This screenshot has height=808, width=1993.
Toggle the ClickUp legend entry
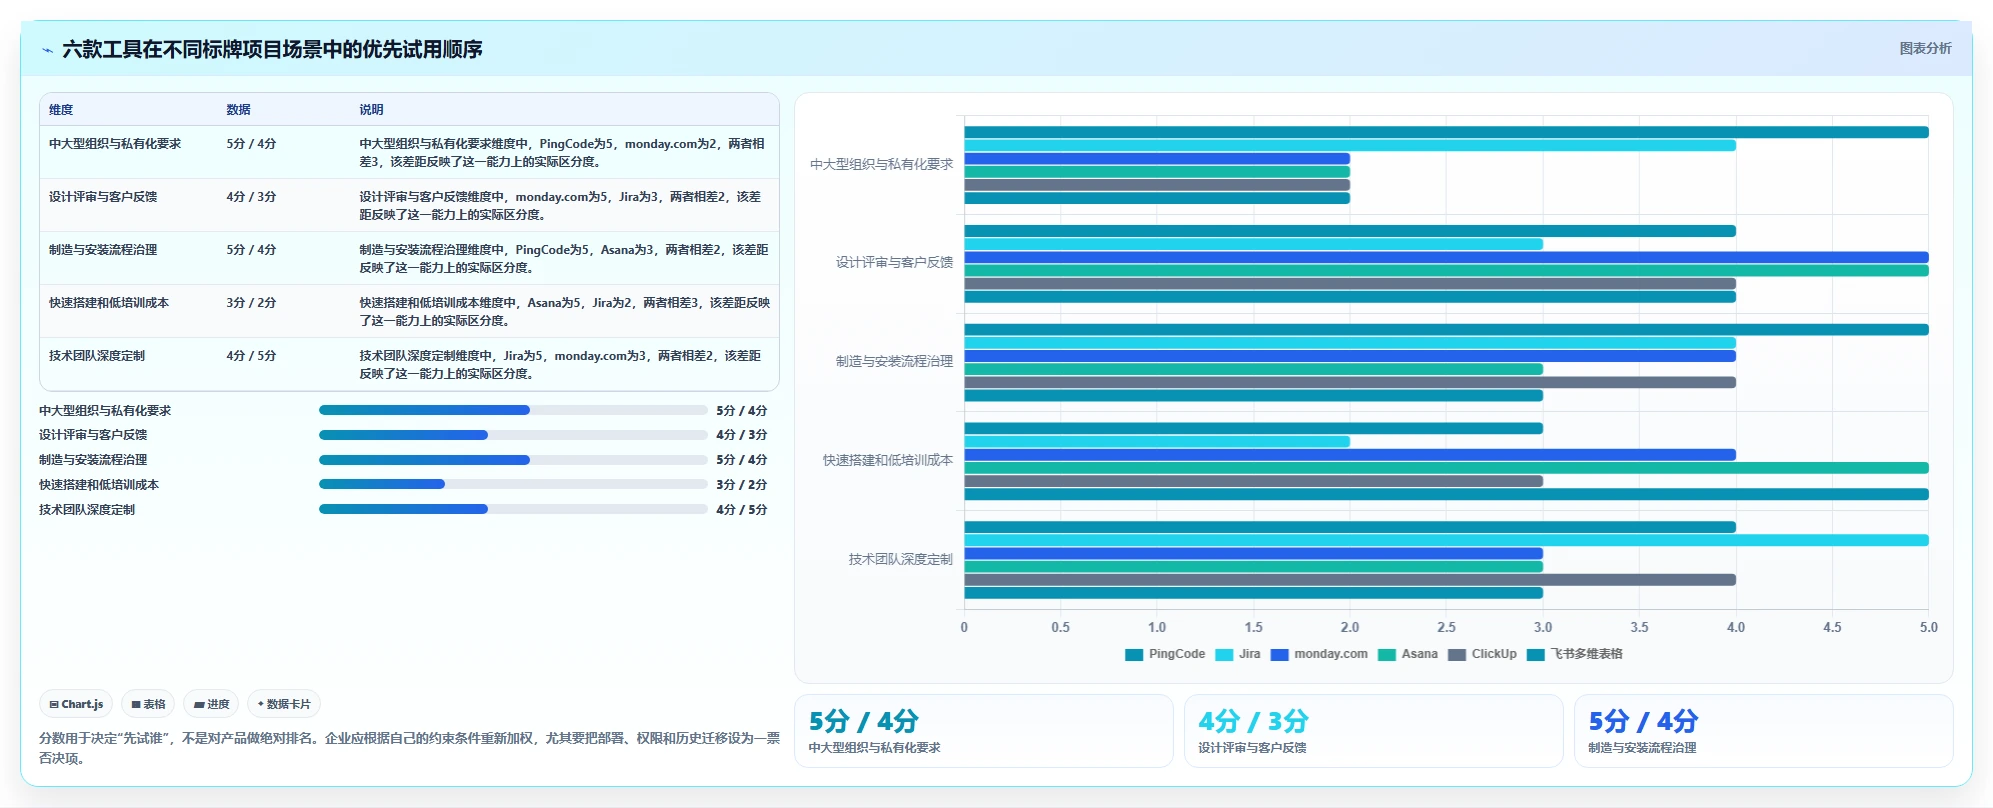1482,654
